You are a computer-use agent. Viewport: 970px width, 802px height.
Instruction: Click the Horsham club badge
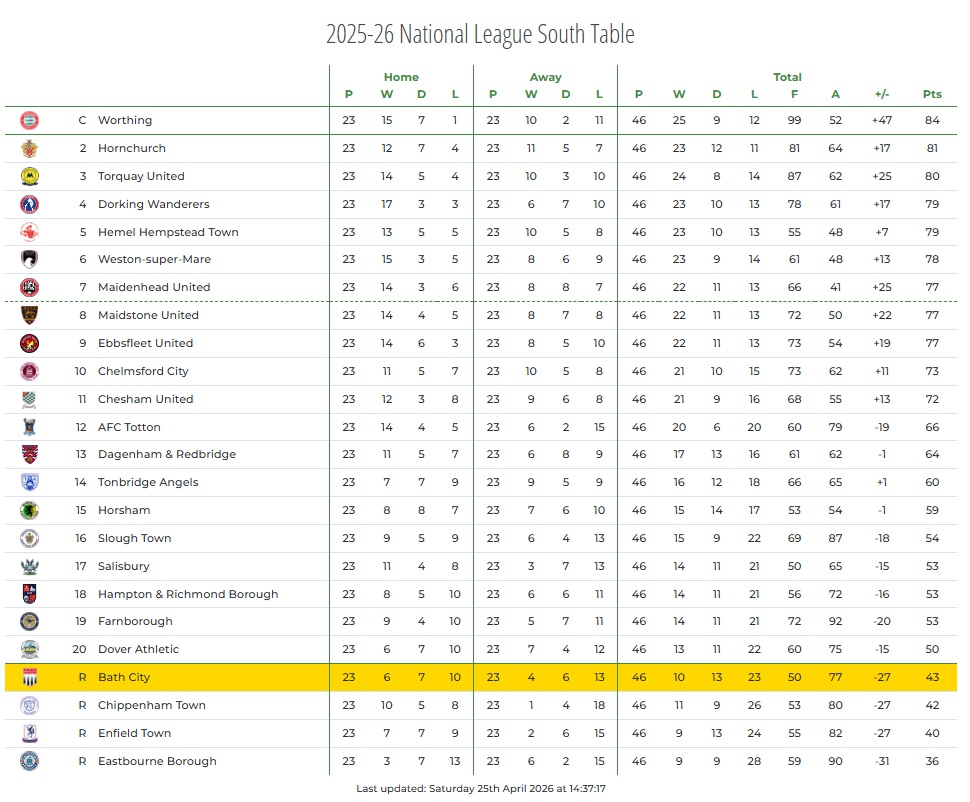point(30,510)
